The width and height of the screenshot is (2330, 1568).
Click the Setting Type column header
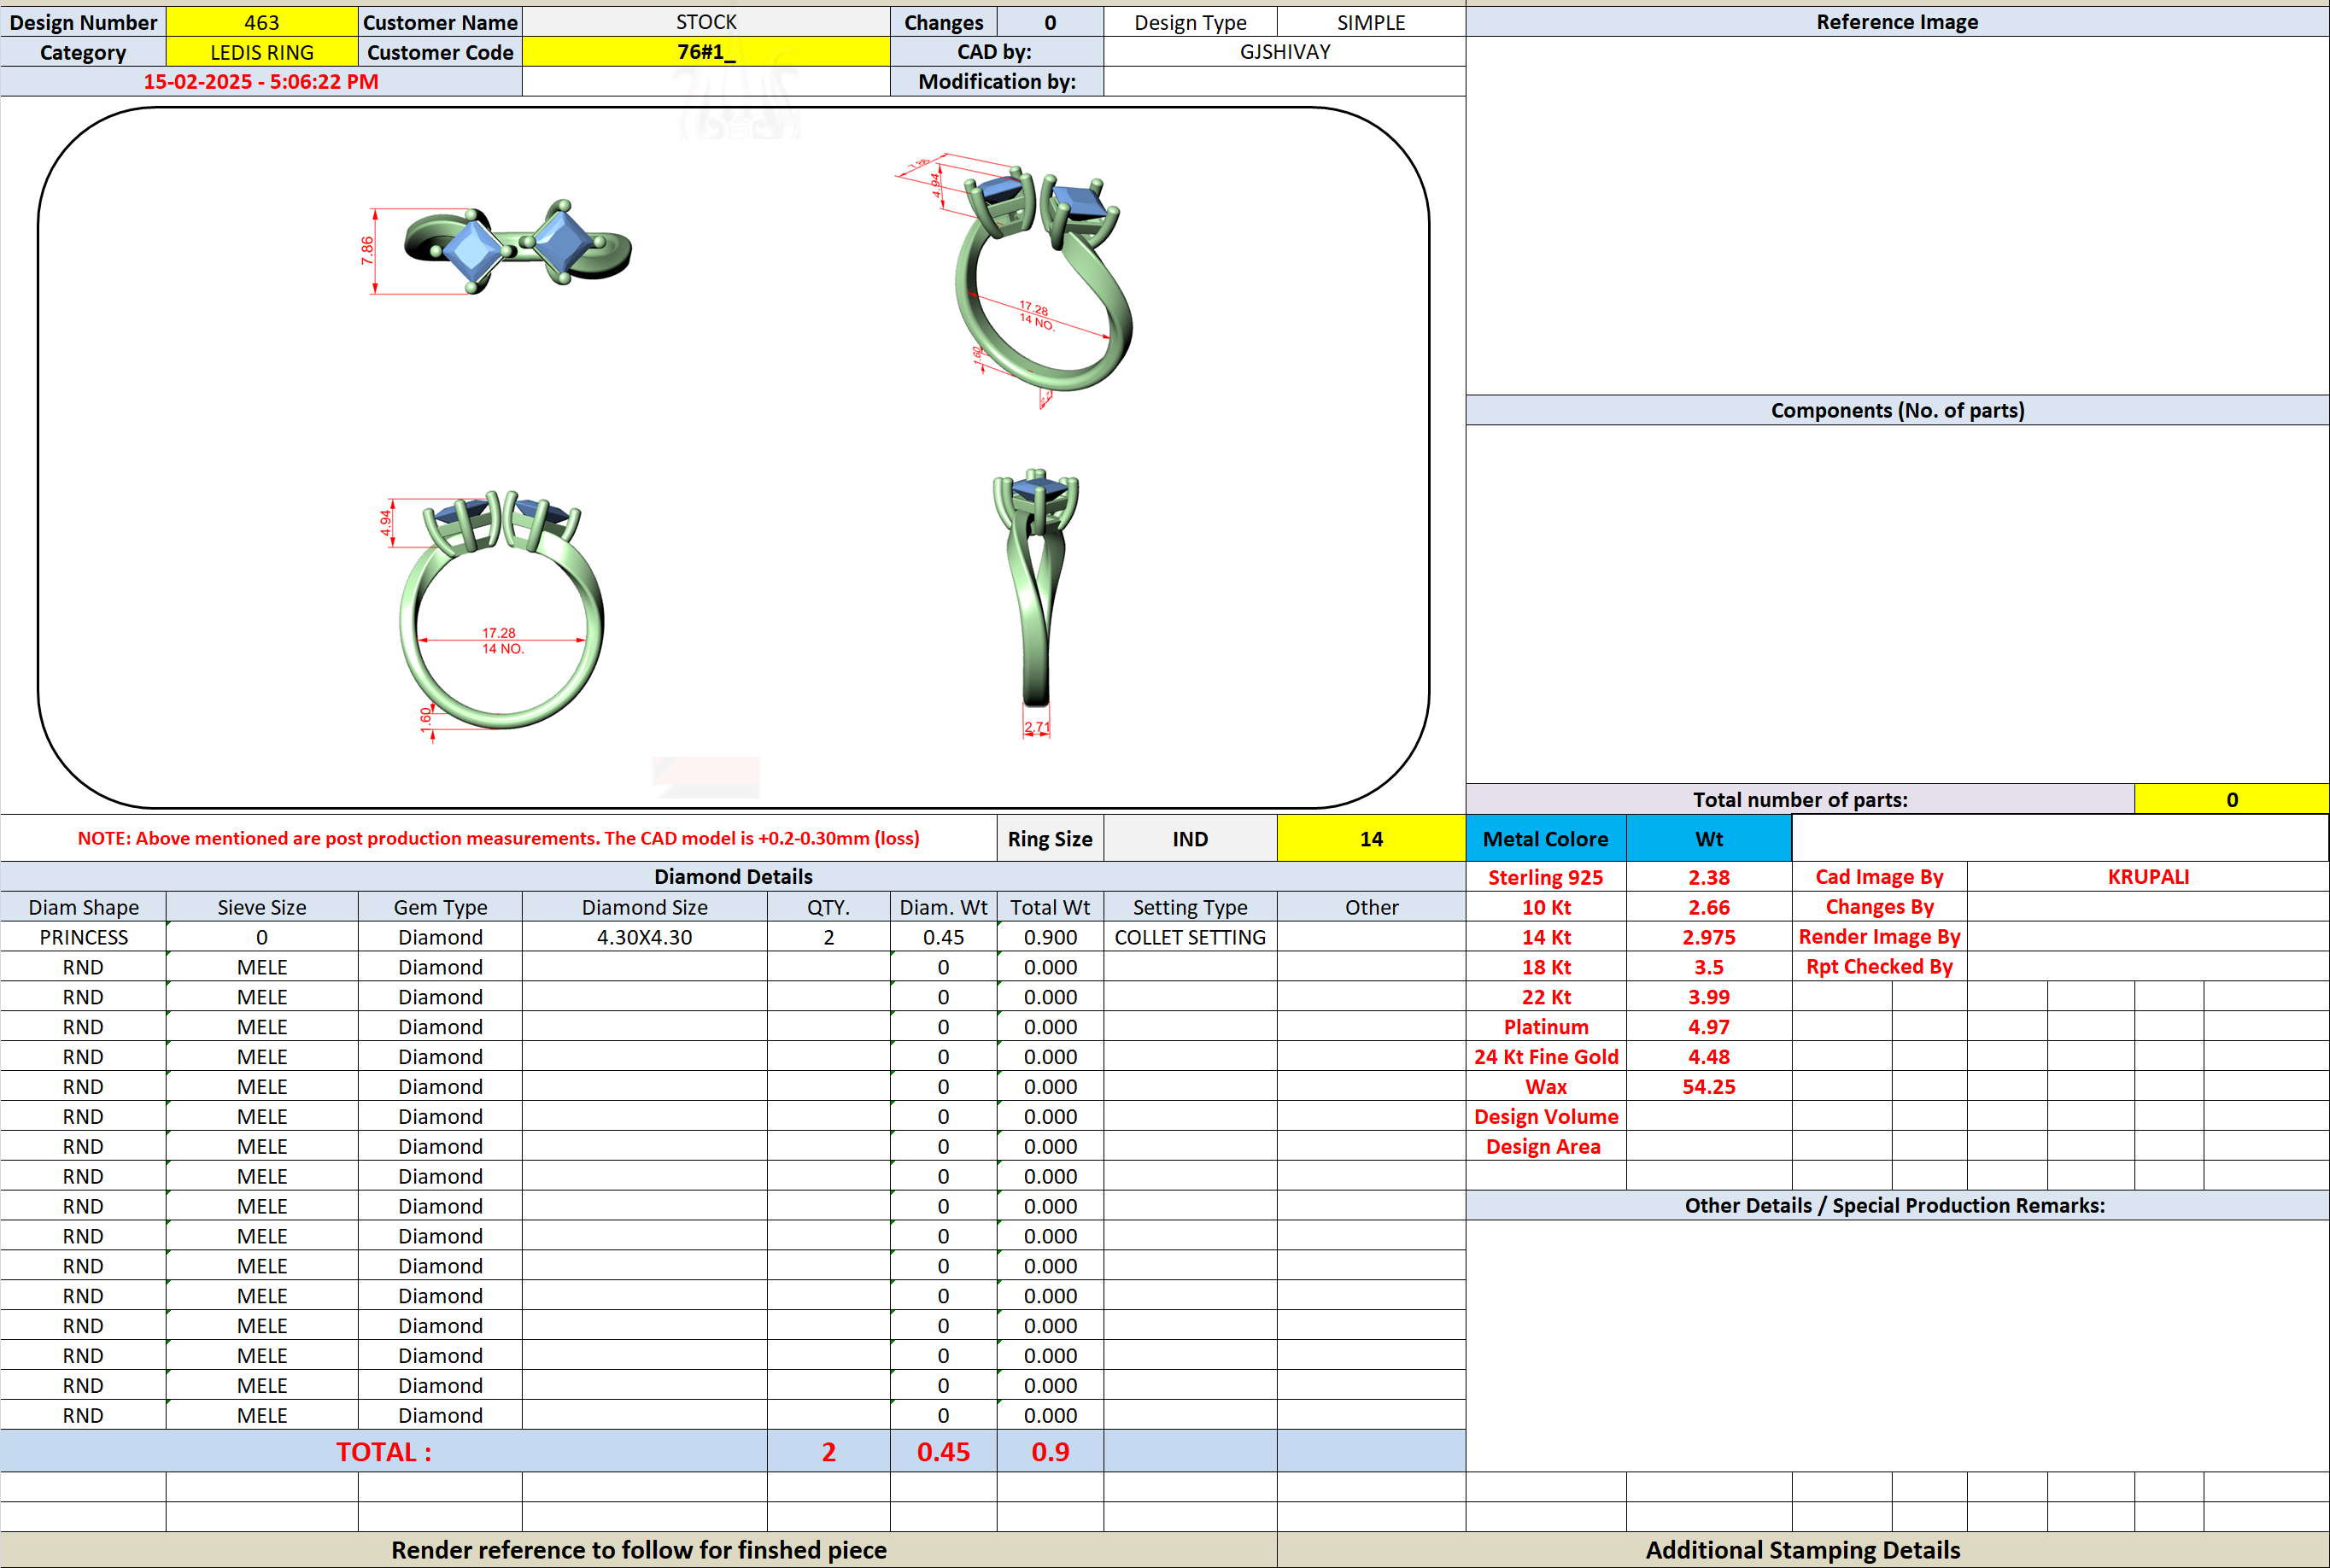click(1190, 907)
